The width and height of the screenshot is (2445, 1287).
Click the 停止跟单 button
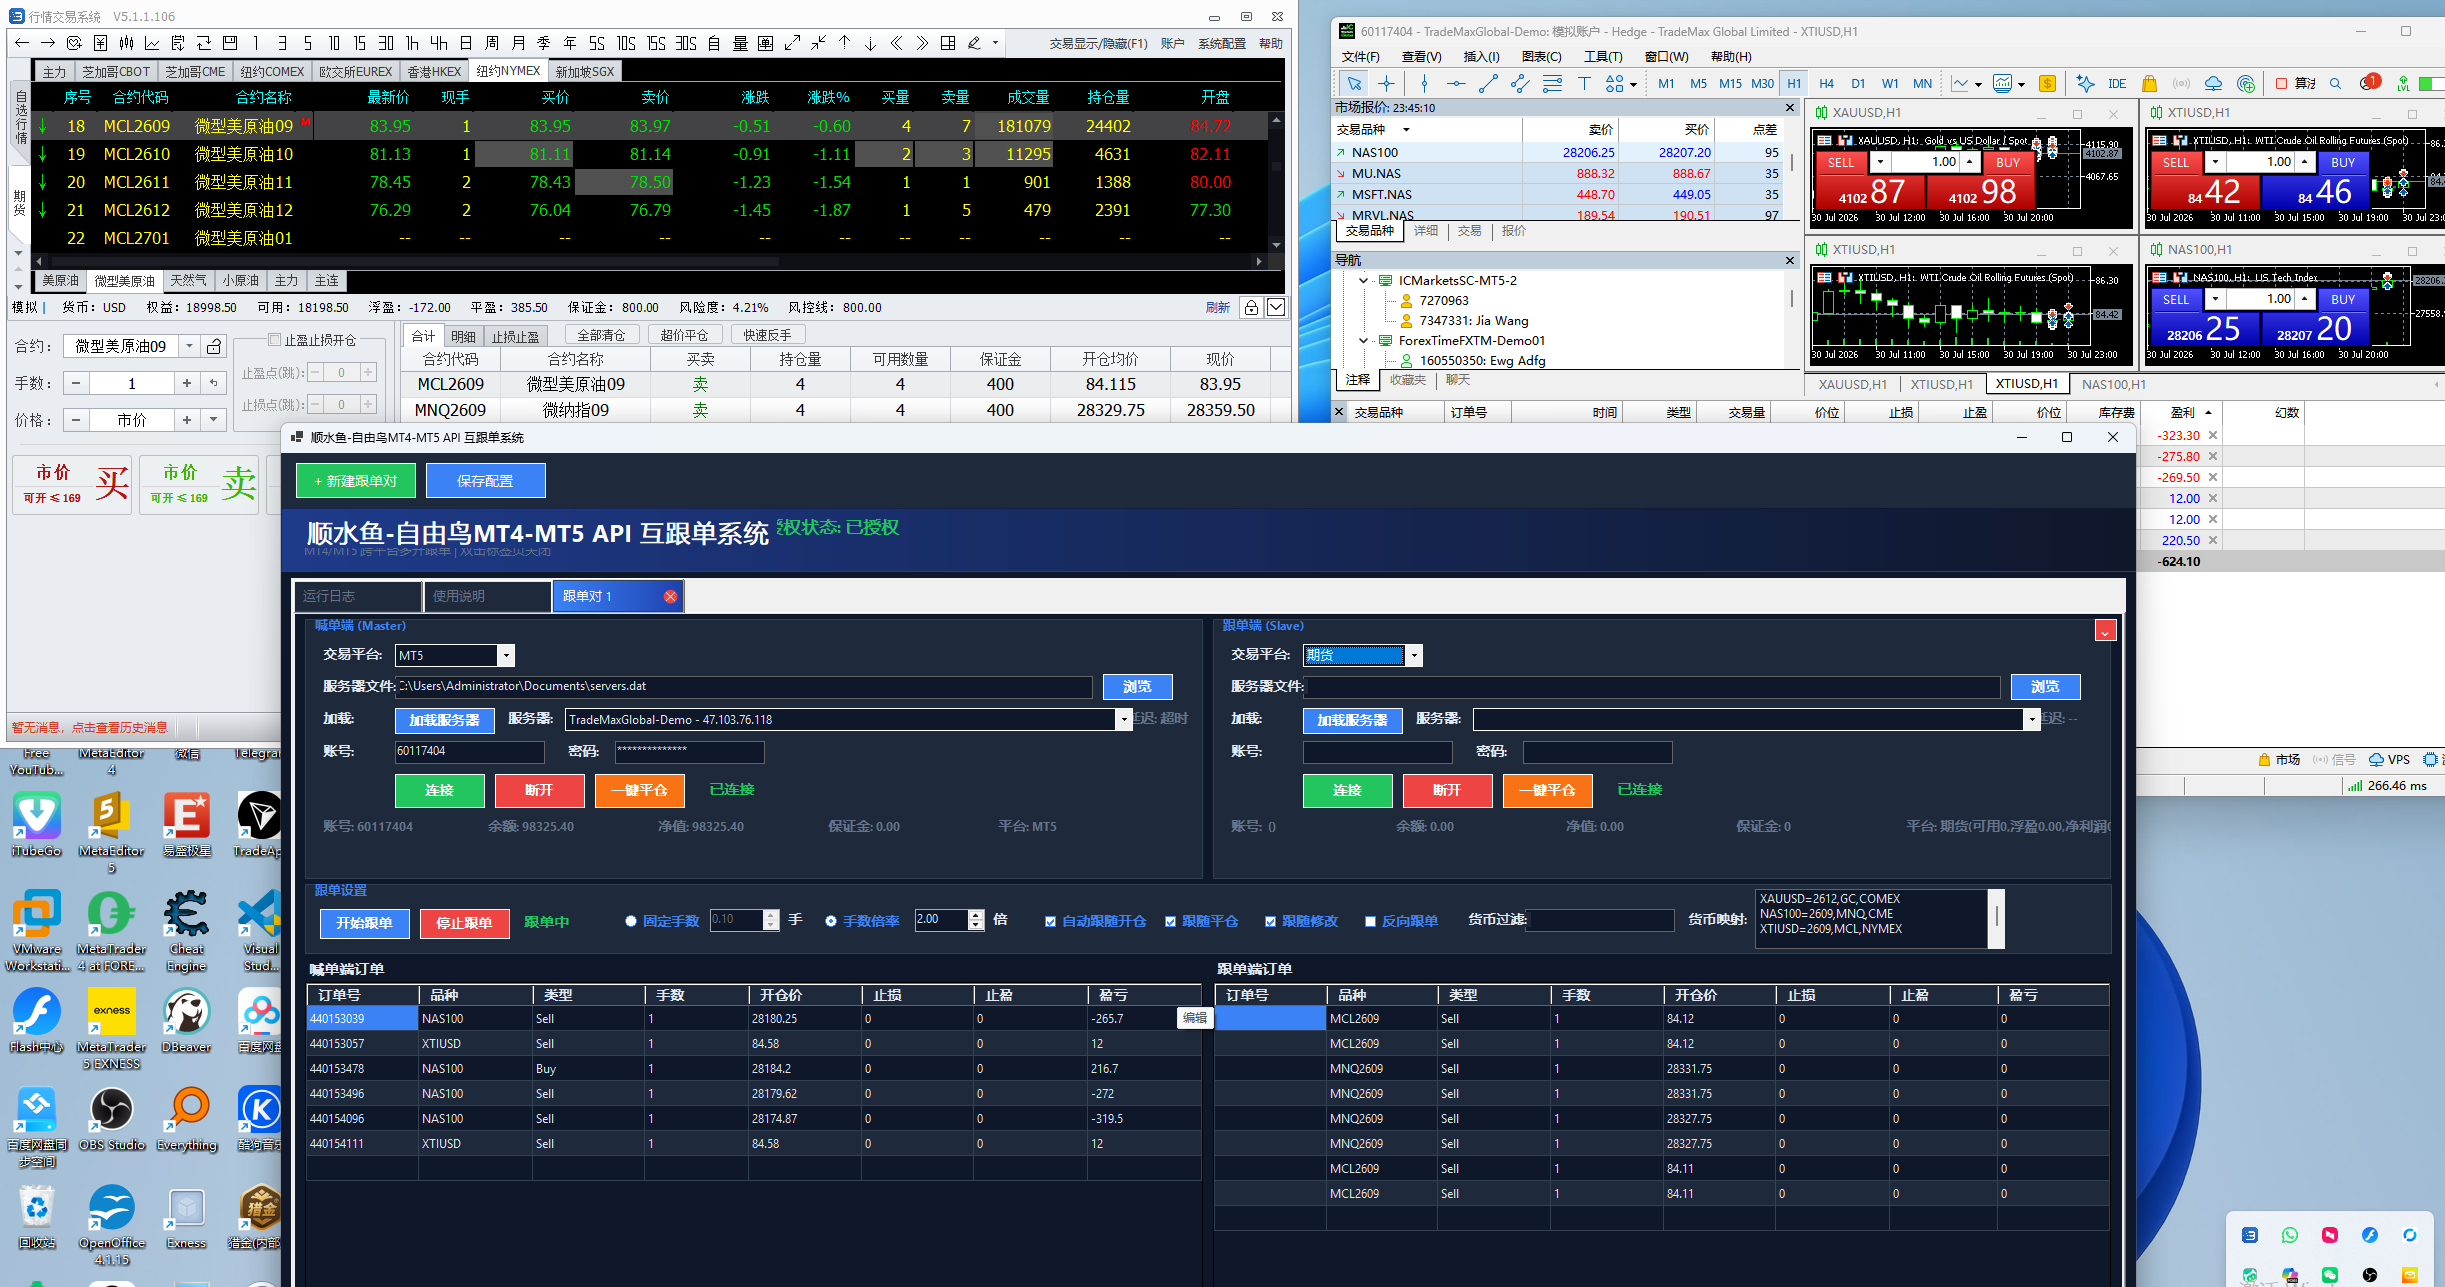point(465,923)
